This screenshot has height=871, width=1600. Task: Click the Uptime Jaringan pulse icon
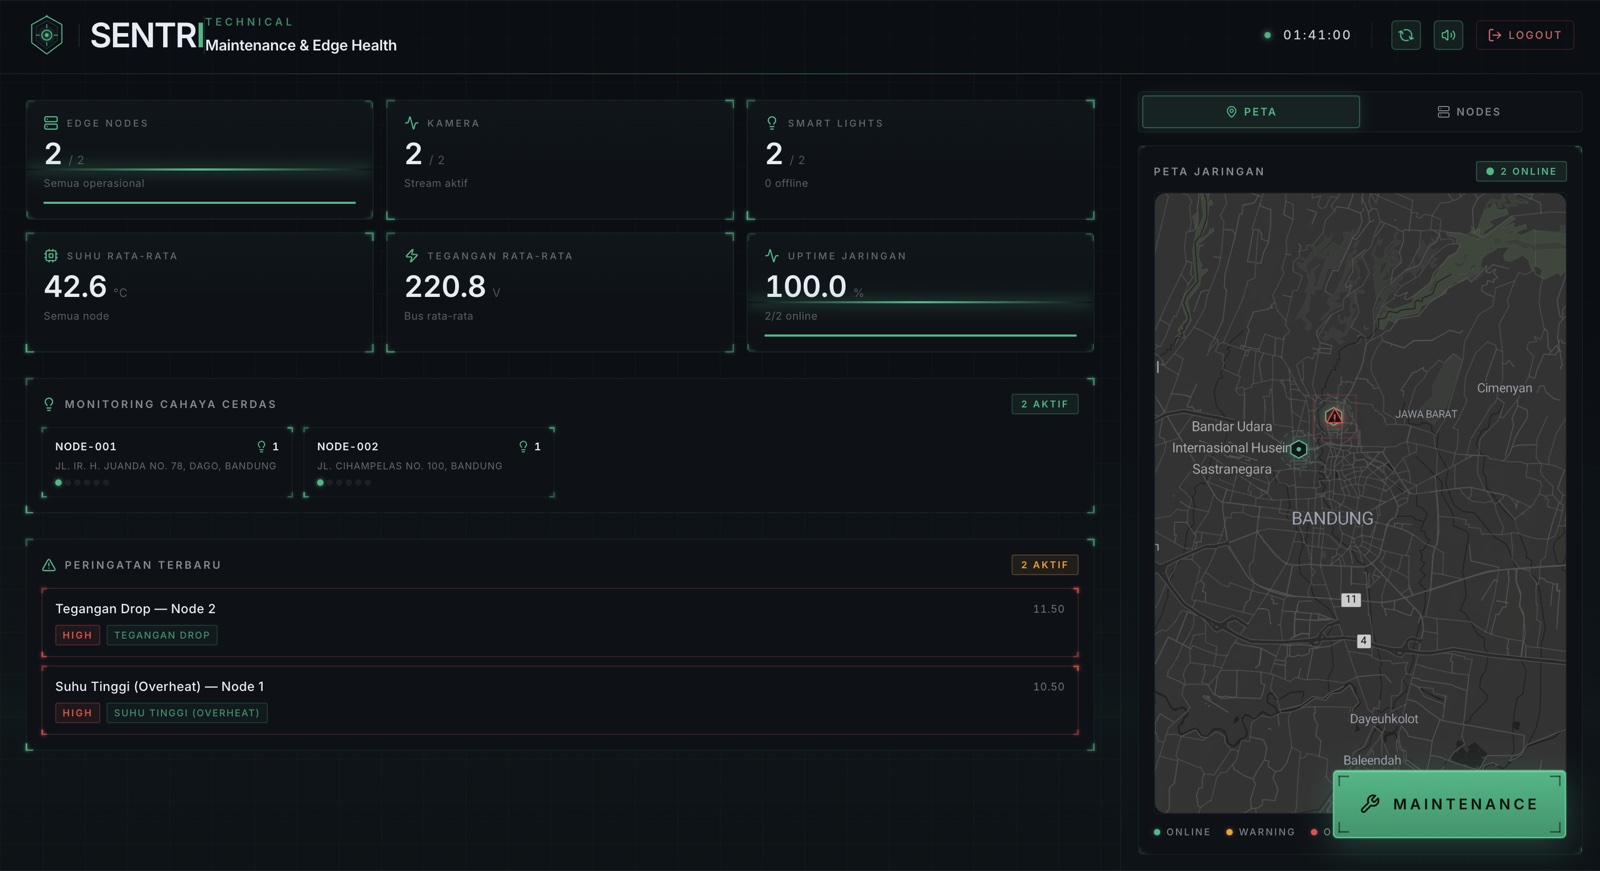point(772,256)
